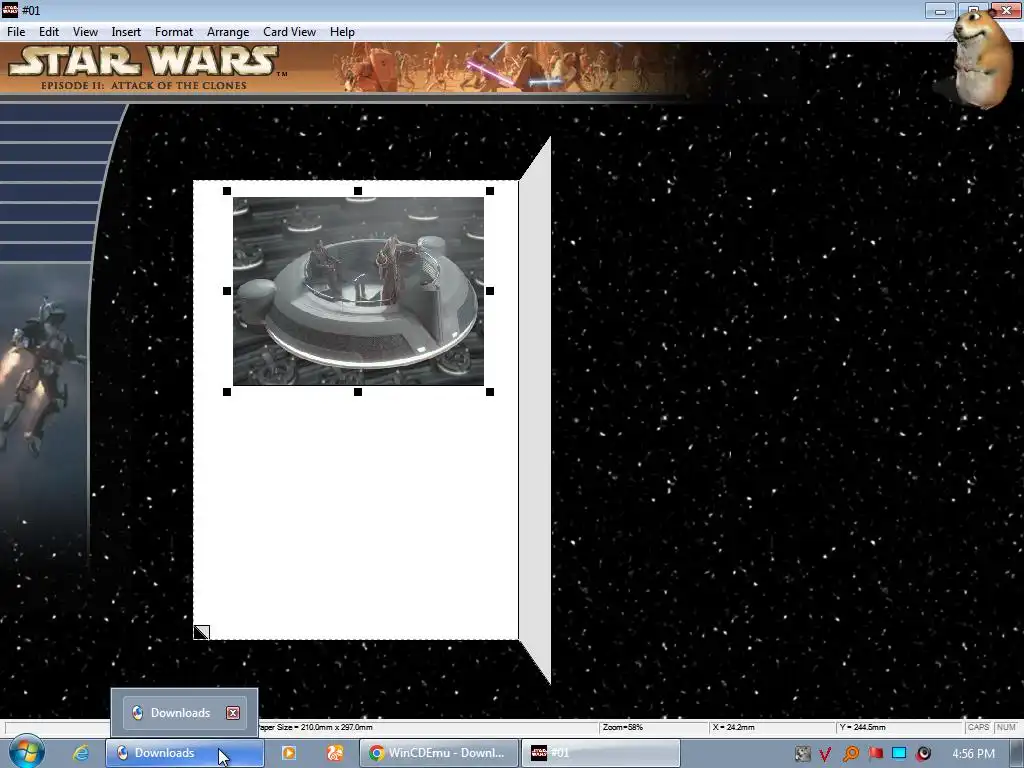
Task: Open the Edit menu
Action: click(49, 31)
